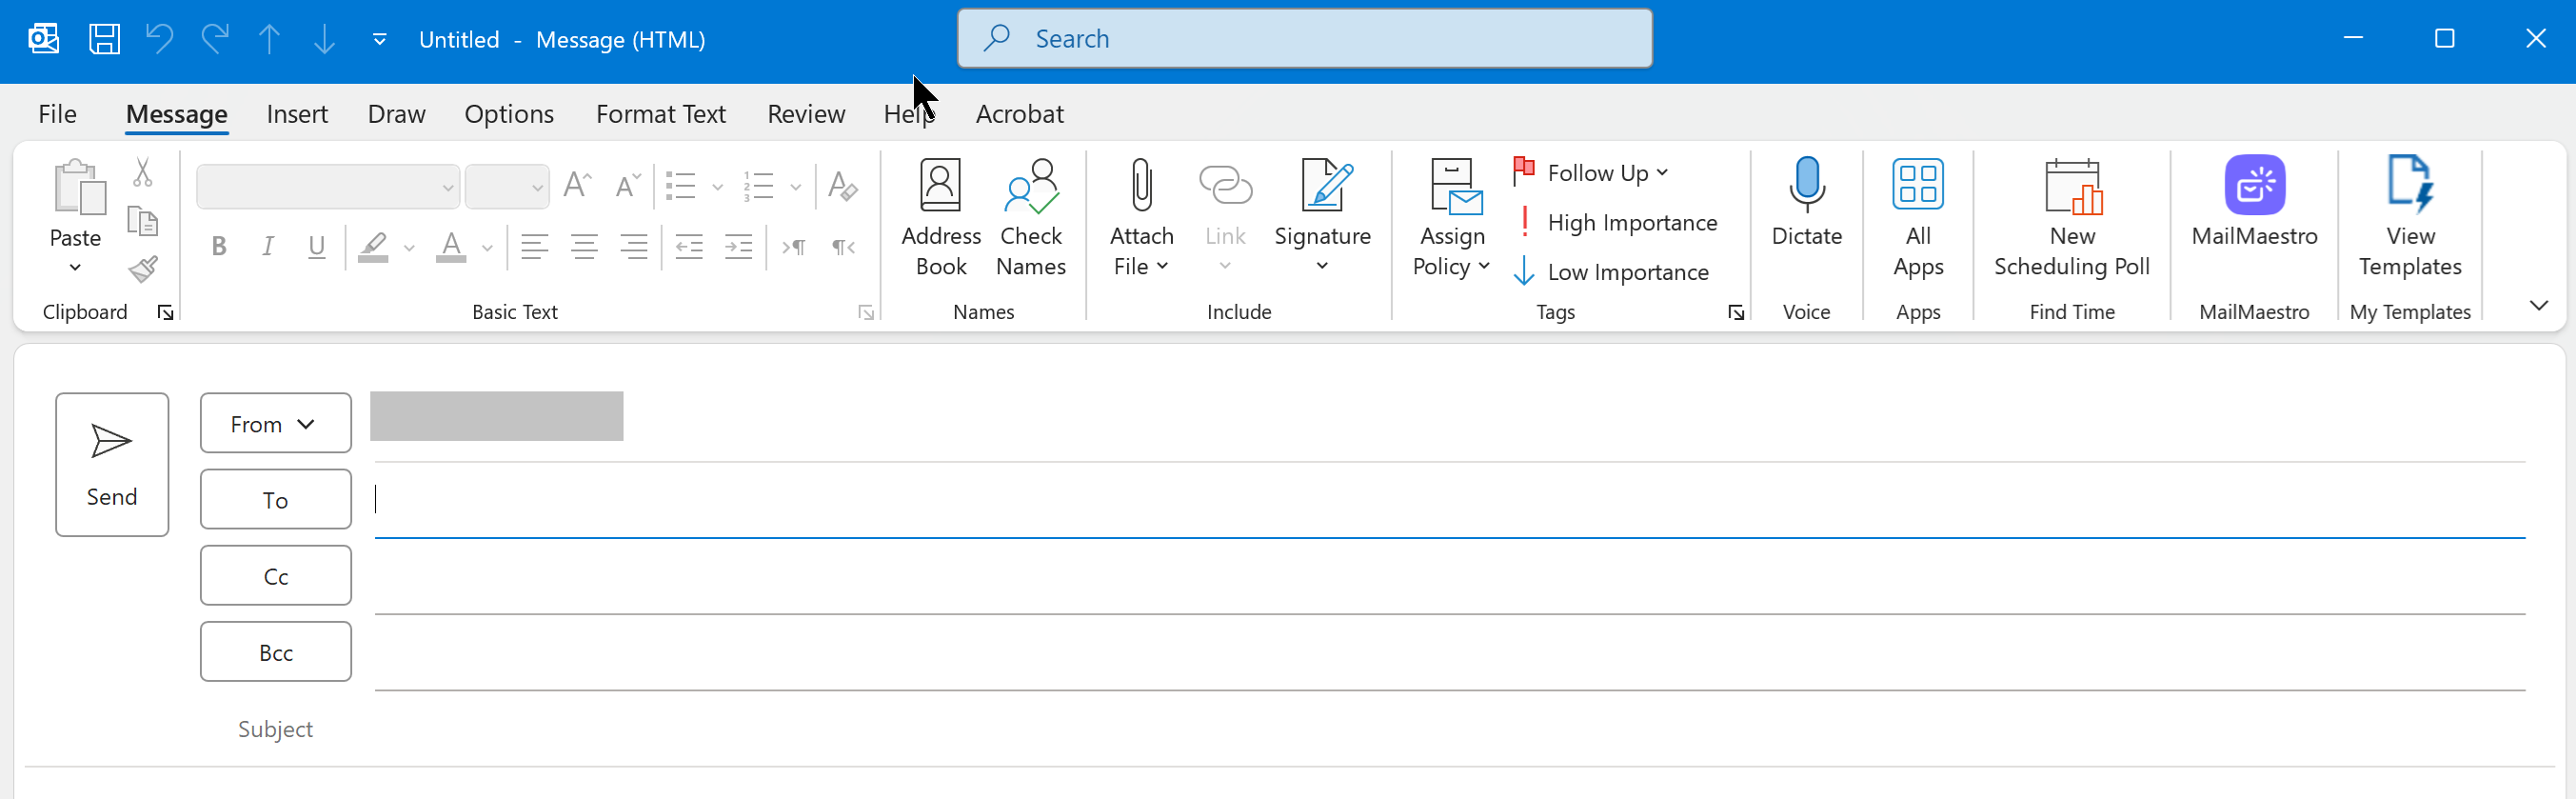Open the font name dropdown
The image size is (2576, 799).
point(448,187)
